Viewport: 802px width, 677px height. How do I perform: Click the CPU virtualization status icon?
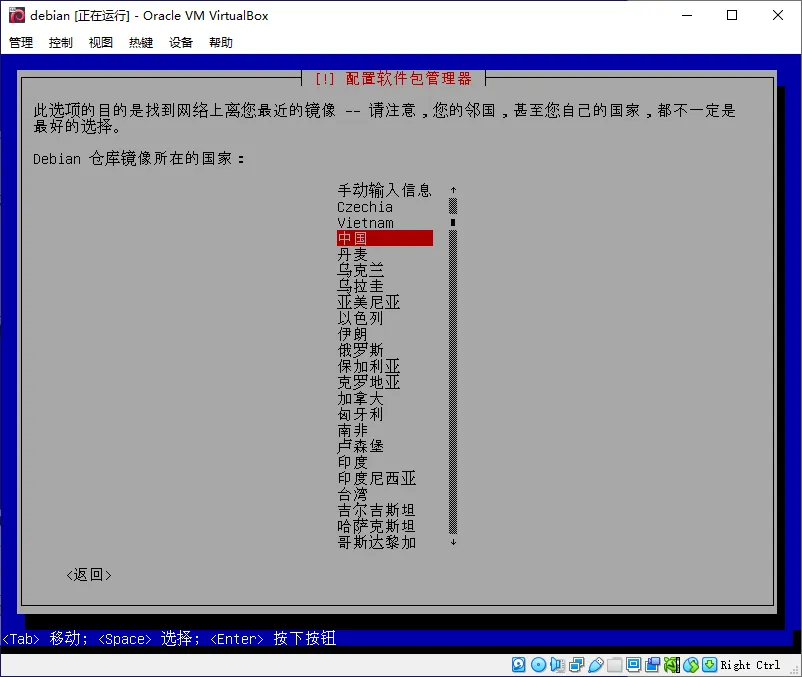tap(672, 665)
